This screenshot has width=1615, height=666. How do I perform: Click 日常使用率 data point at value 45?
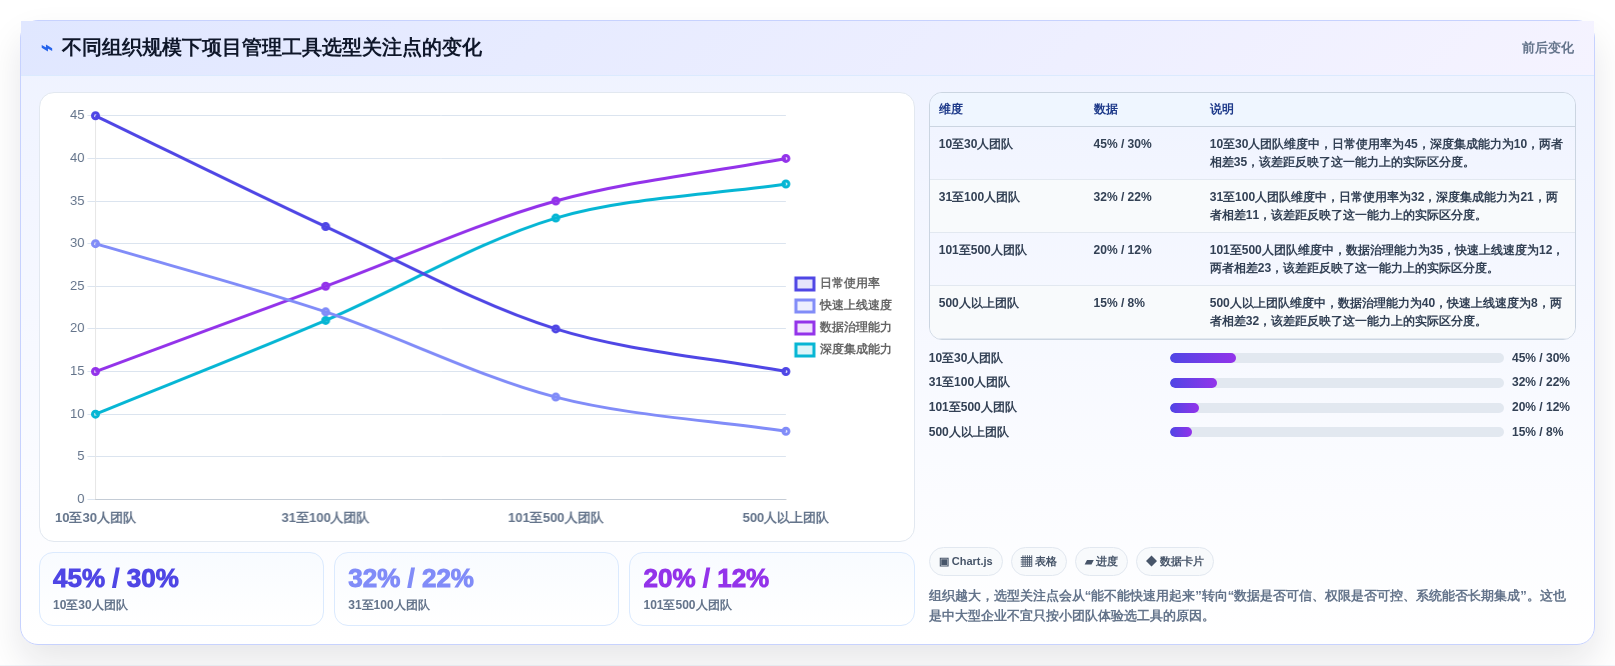96,116
